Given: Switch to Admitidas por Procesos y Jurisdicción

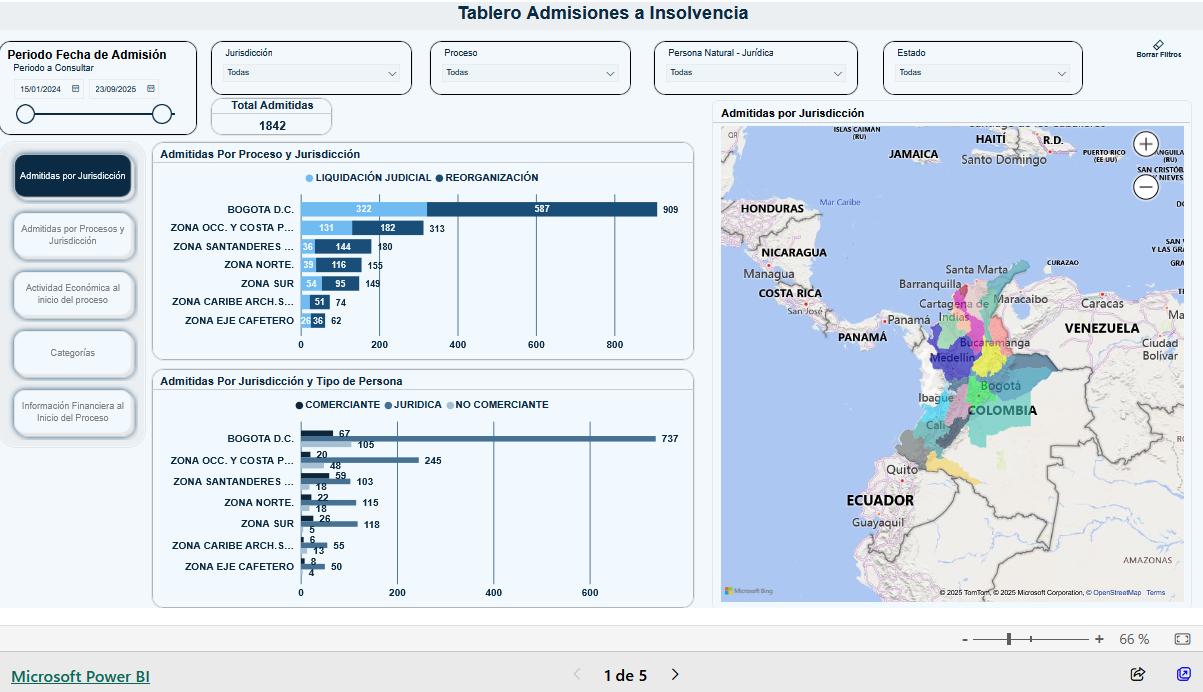Looking at the screenshot, I should (73, 235).
